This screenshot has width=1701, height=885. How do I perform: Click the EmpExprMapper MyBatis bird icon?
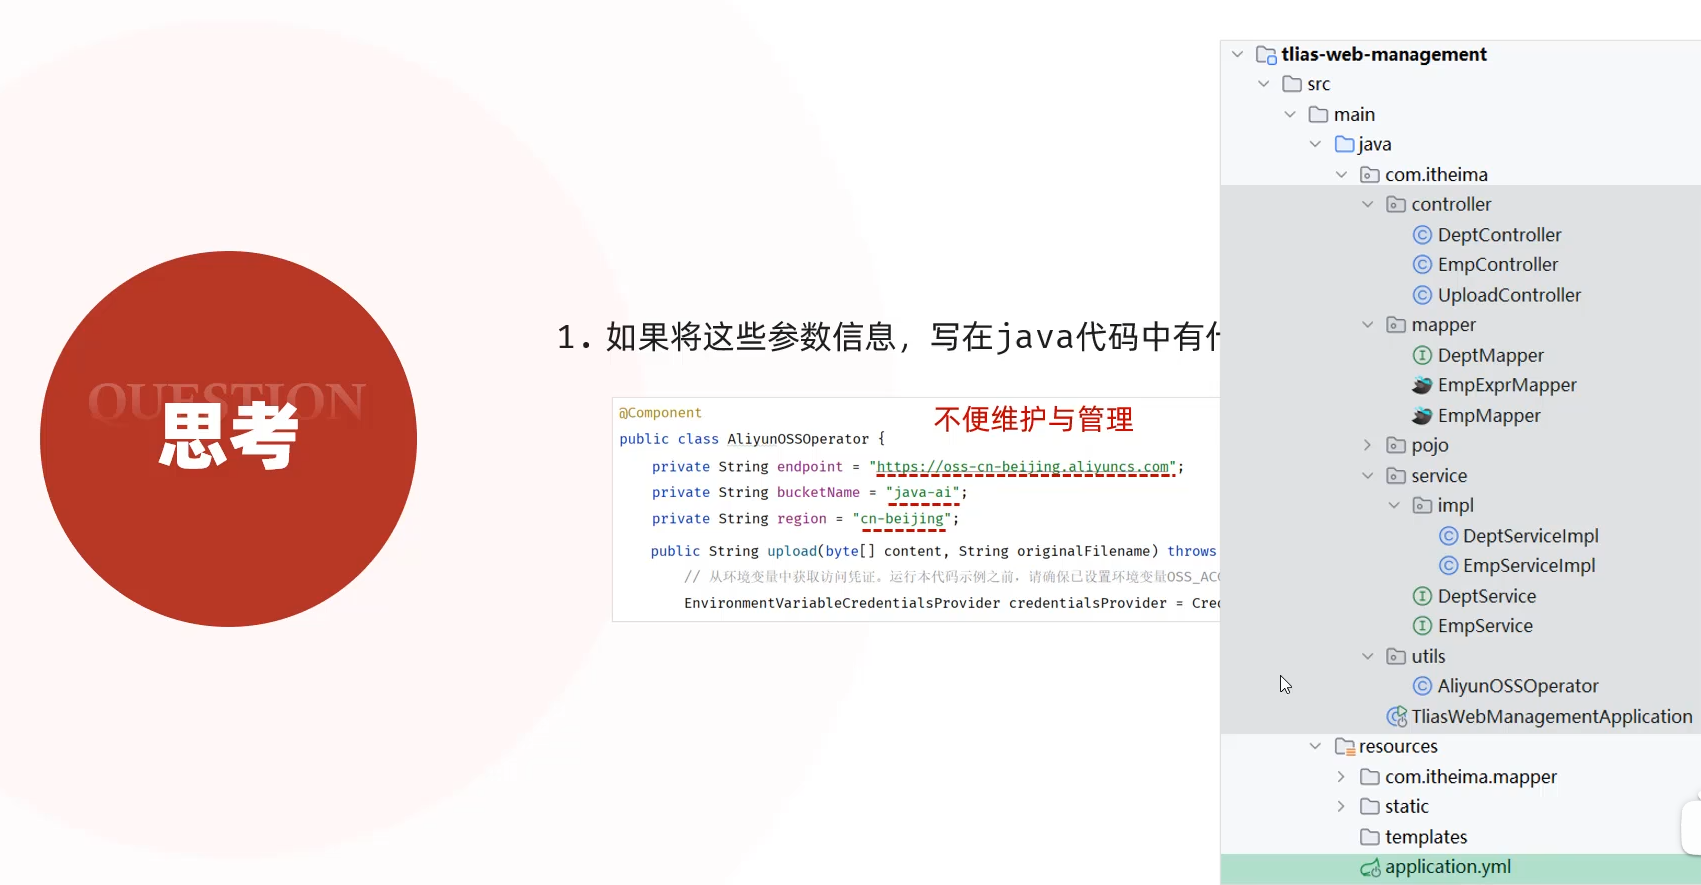click(x=1422, y=385)
